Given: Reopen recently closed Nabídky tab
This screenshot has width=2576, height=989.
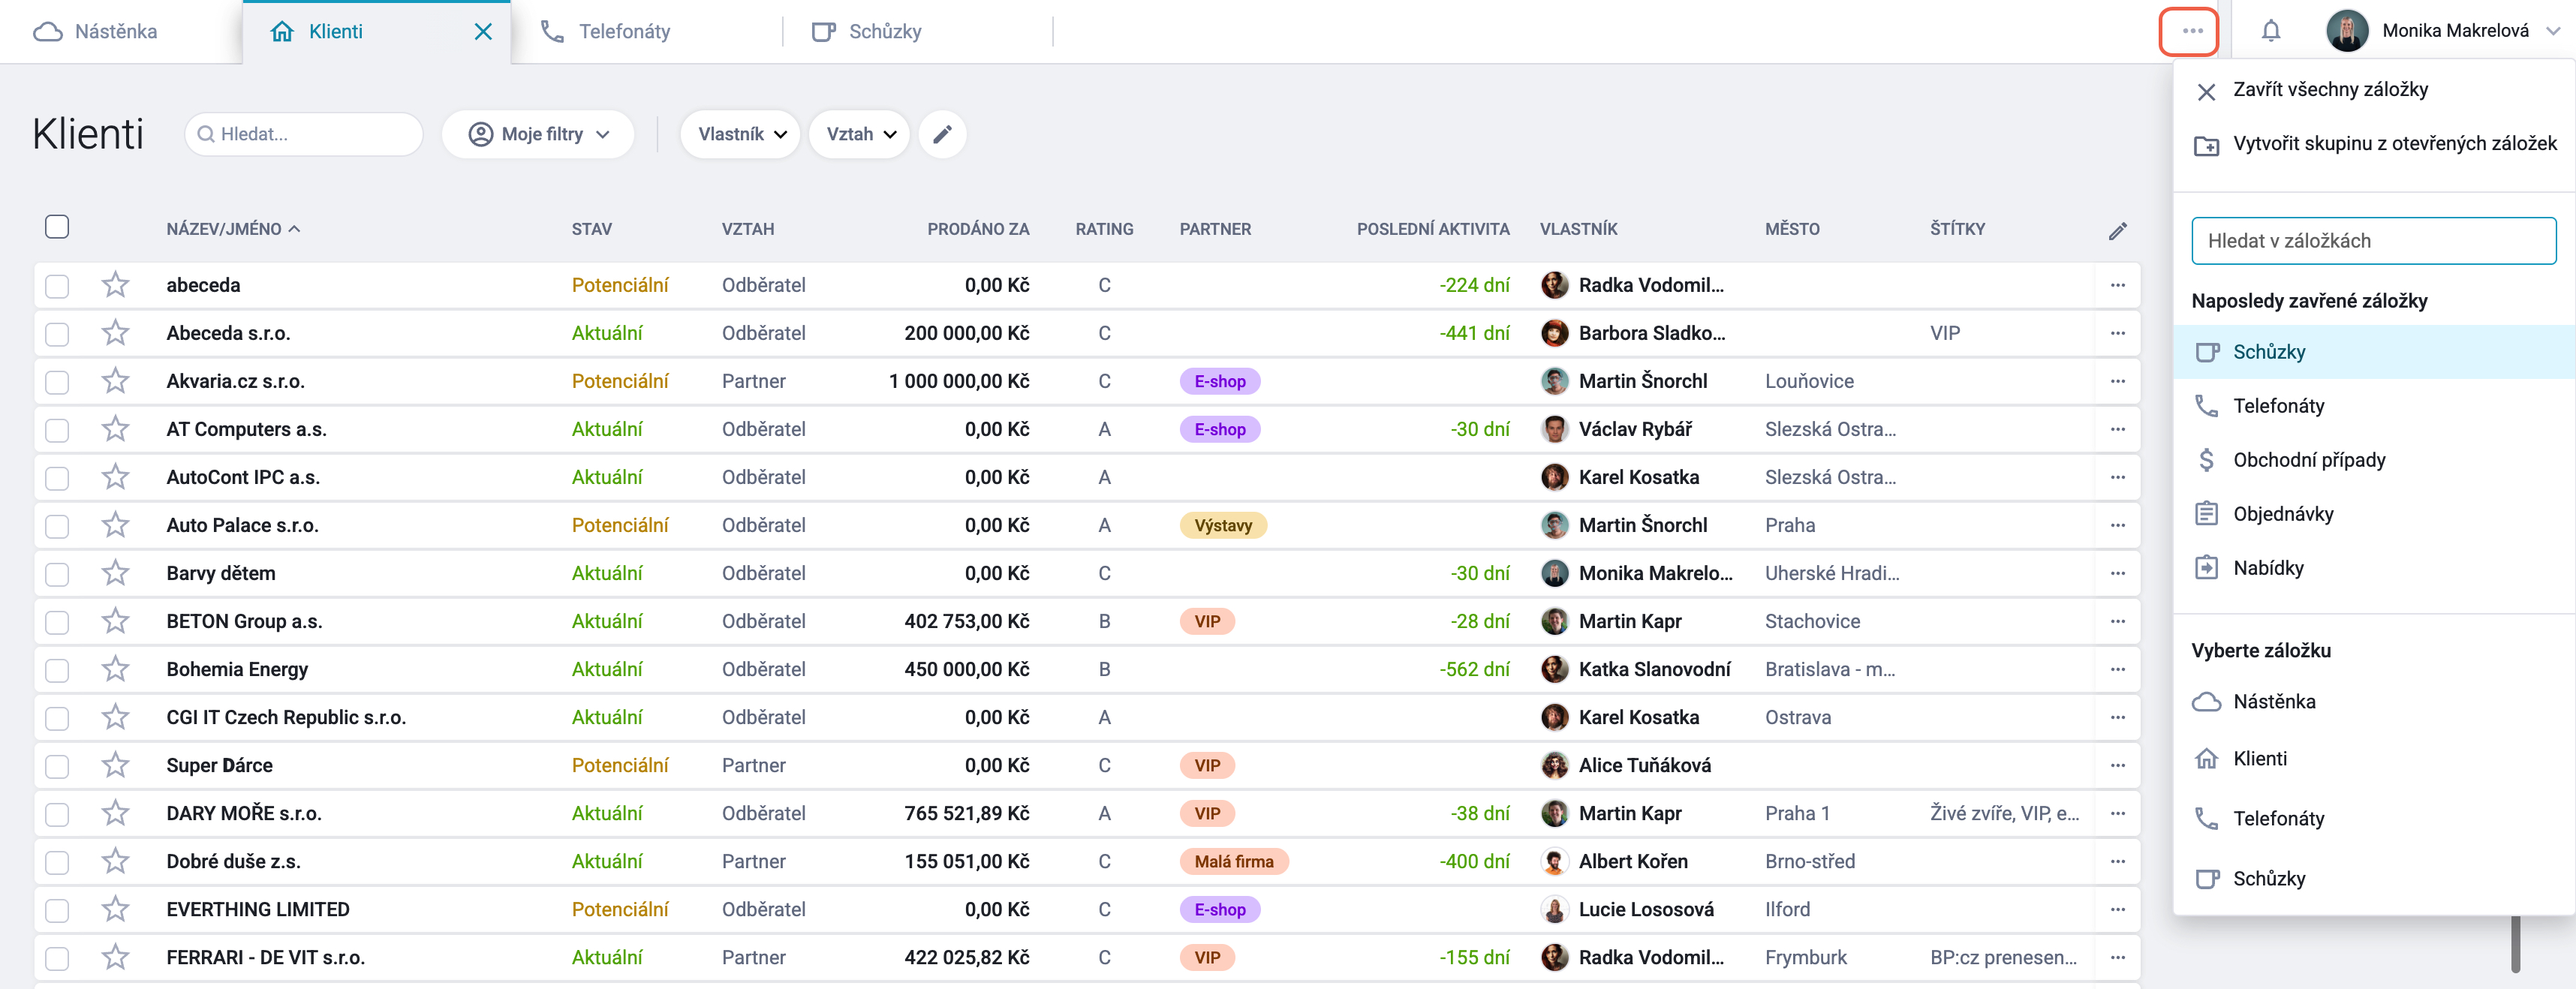Looking at the screenshot, I should pos(2374,568).
